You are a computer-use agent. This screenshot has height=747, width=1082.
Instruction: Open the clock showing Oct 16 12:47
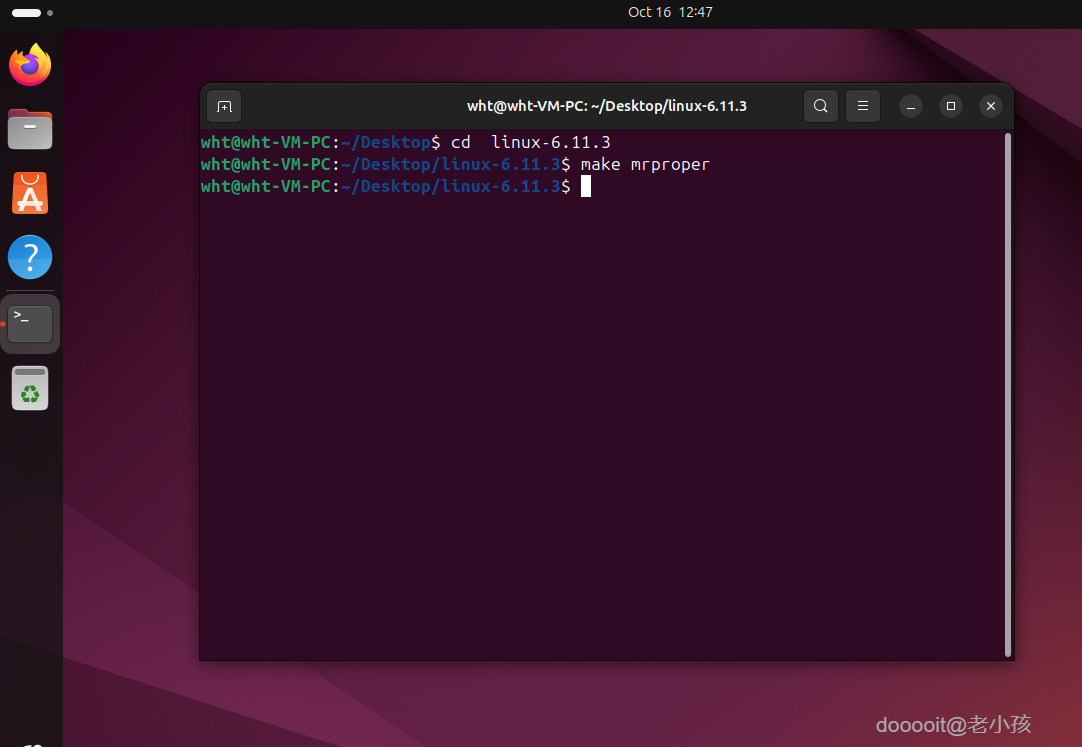(670, 12)
